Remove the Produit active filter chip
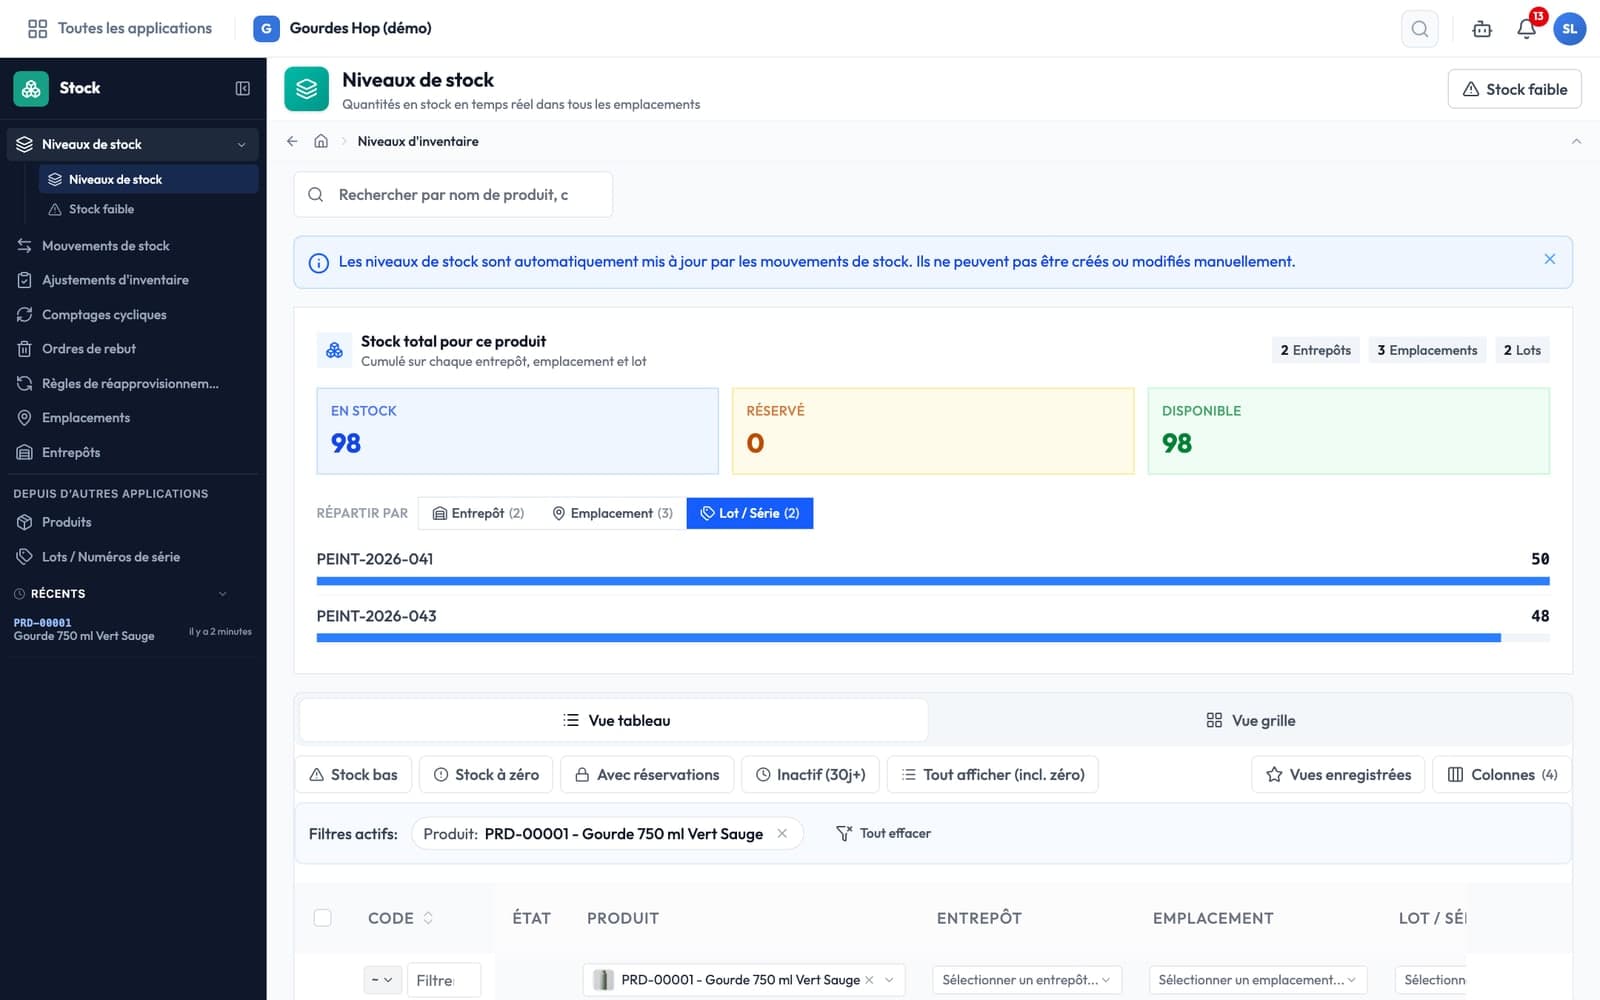Viewport: 1600px width, 1000px height. [x=782, y=833]
